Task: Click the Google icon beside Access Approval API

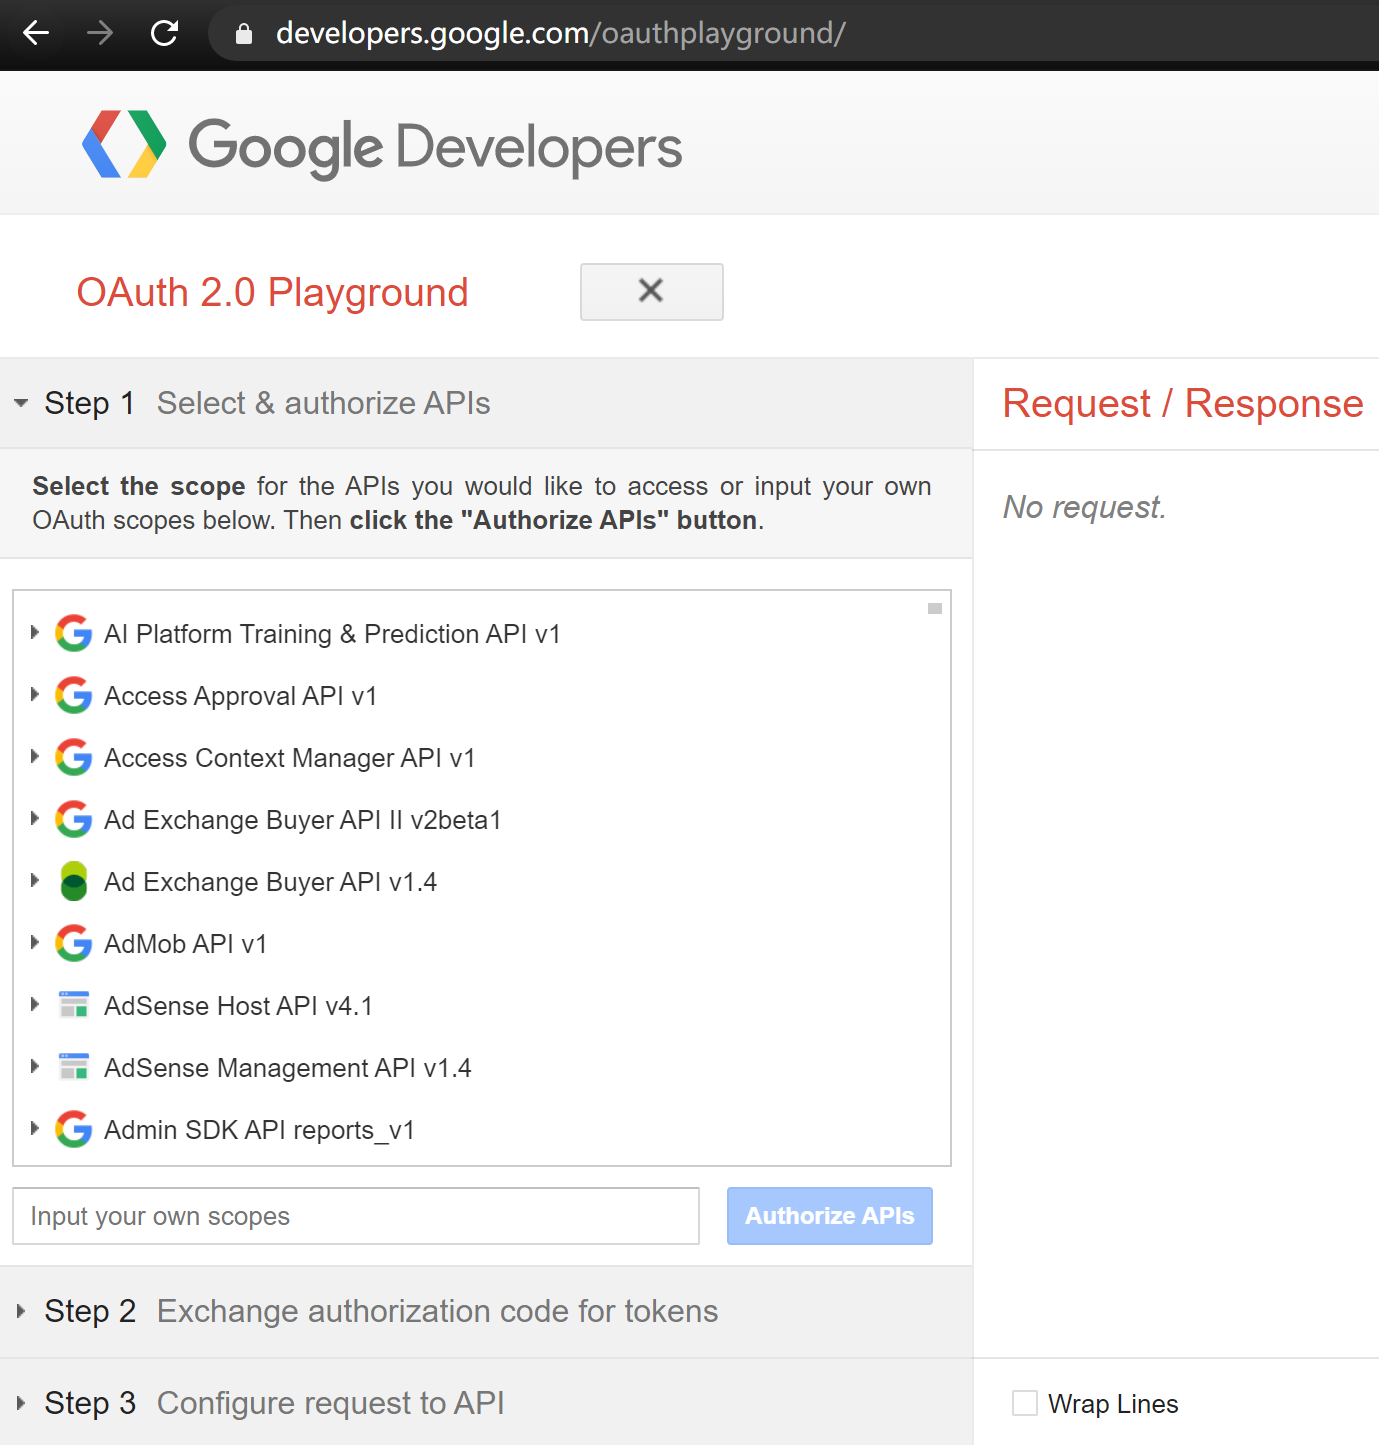Action: tap(74, 695)
